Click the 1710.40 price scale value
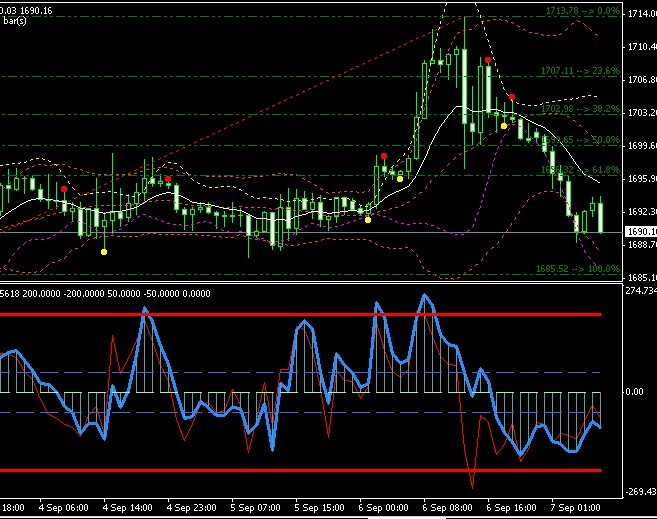 [642, 47]
